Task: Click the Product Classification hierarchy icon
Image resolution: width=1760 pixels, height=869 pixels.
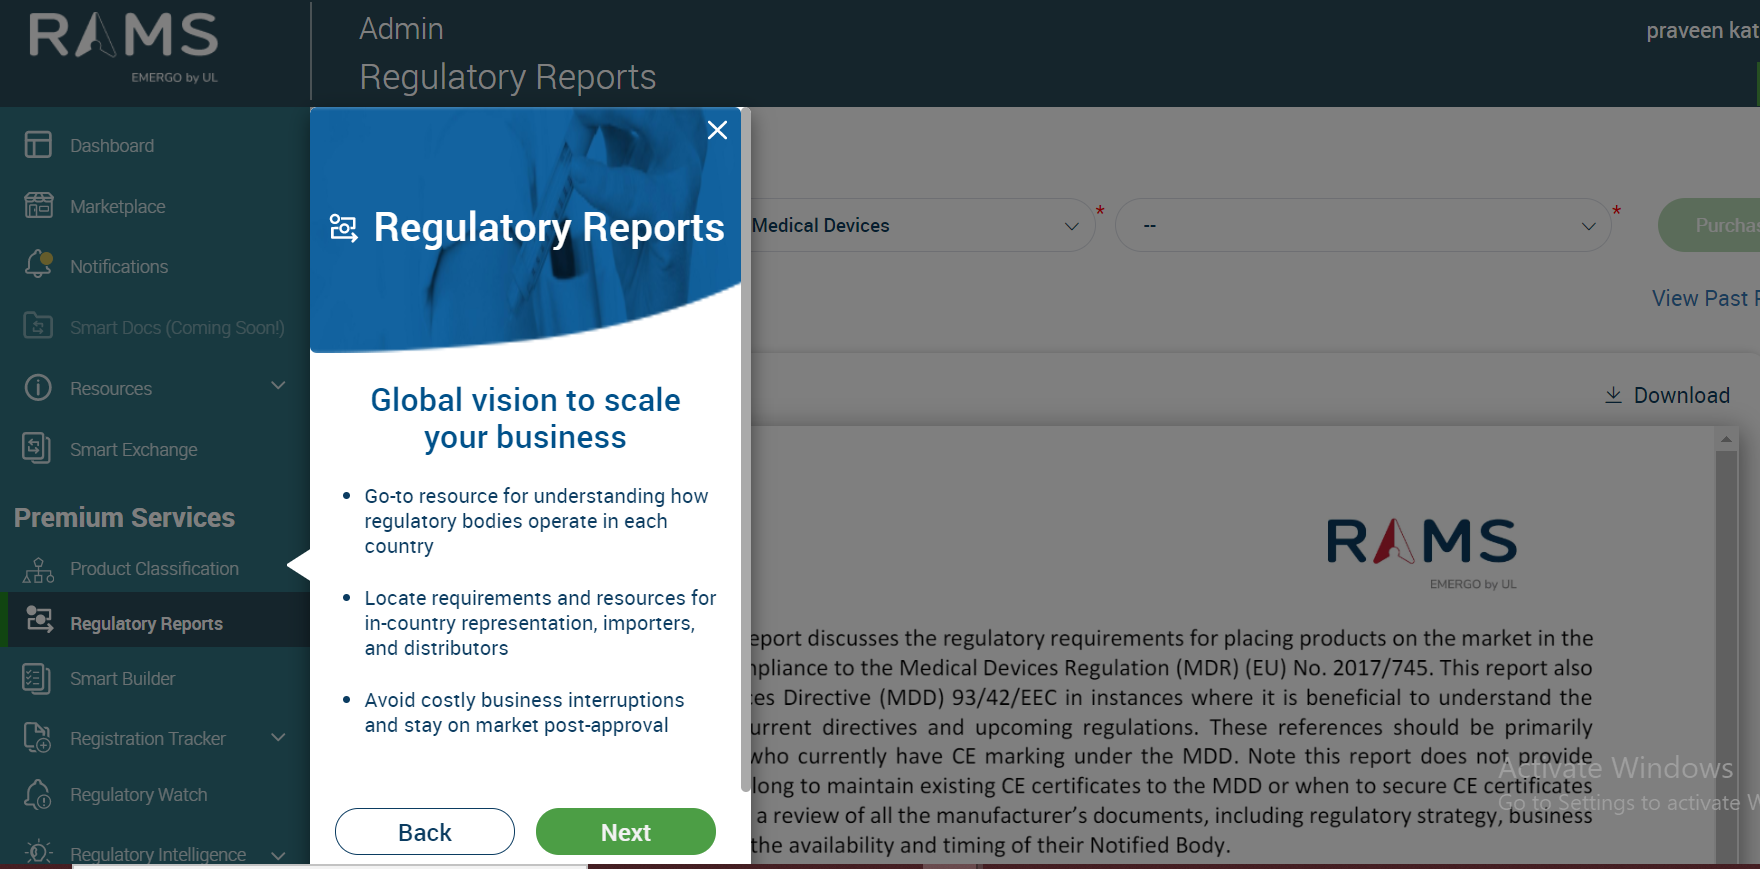Action: 38,569
